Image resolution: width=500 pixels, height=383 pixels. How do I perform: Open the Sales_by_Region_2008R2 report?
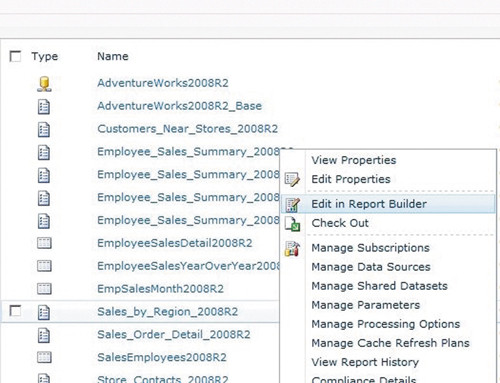point(167,312)
